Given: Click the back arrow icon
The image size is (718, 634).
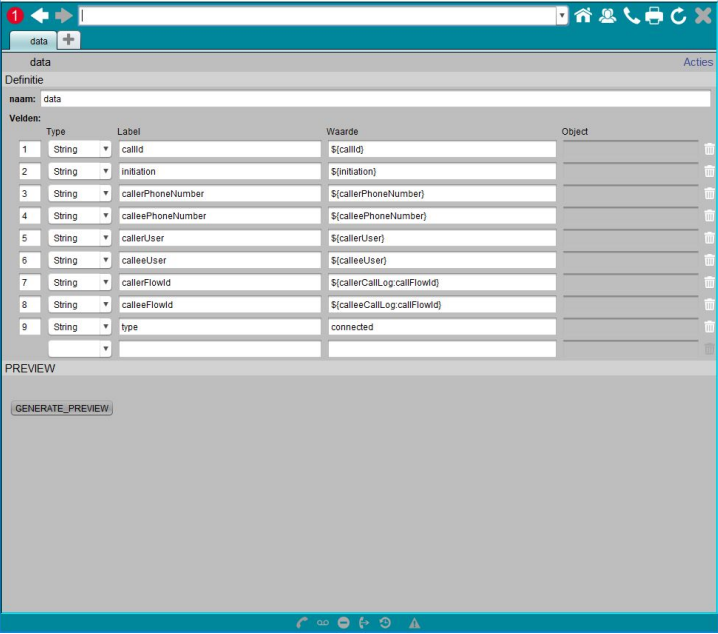Looking at the screenshot, I should [x=40, y=15].
